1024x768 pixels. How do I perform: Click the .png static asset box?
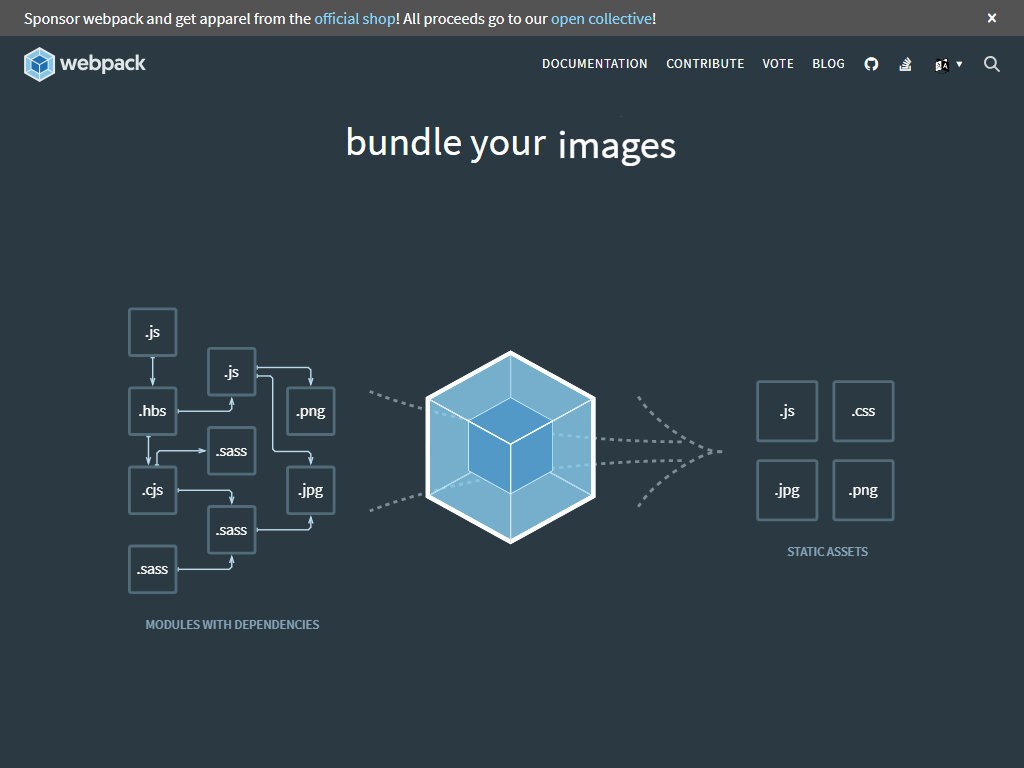pyautogui.click(x=863, y=490)
